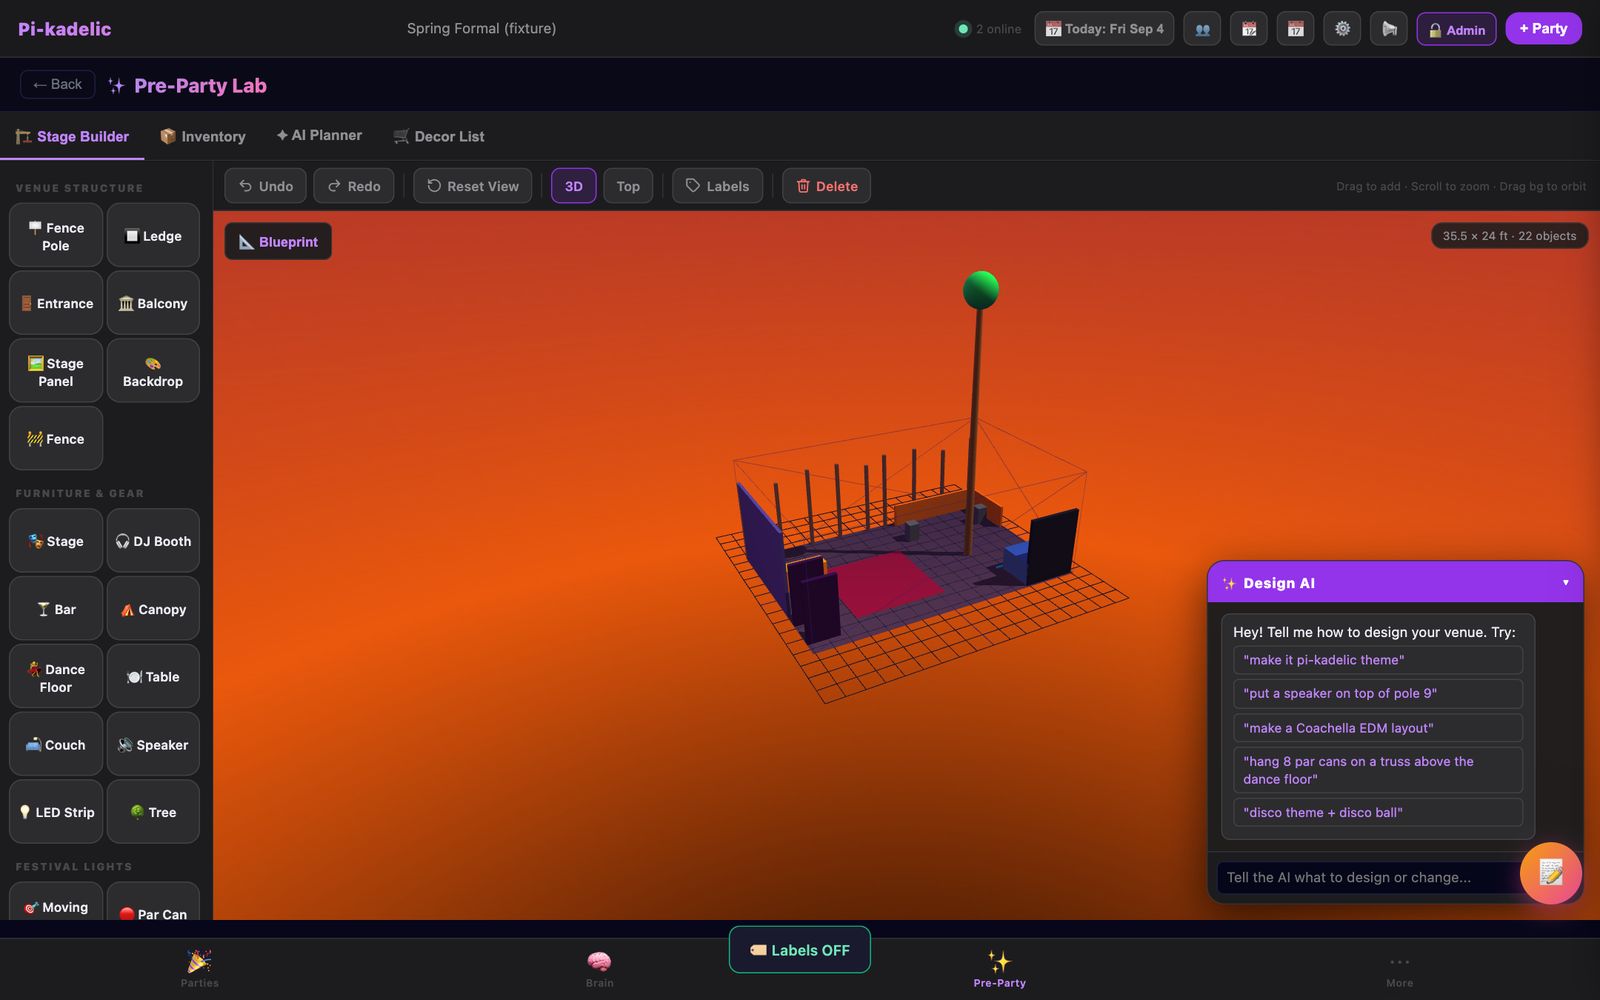
Task: Add a Stage Panel
Action: pos(56,371)
